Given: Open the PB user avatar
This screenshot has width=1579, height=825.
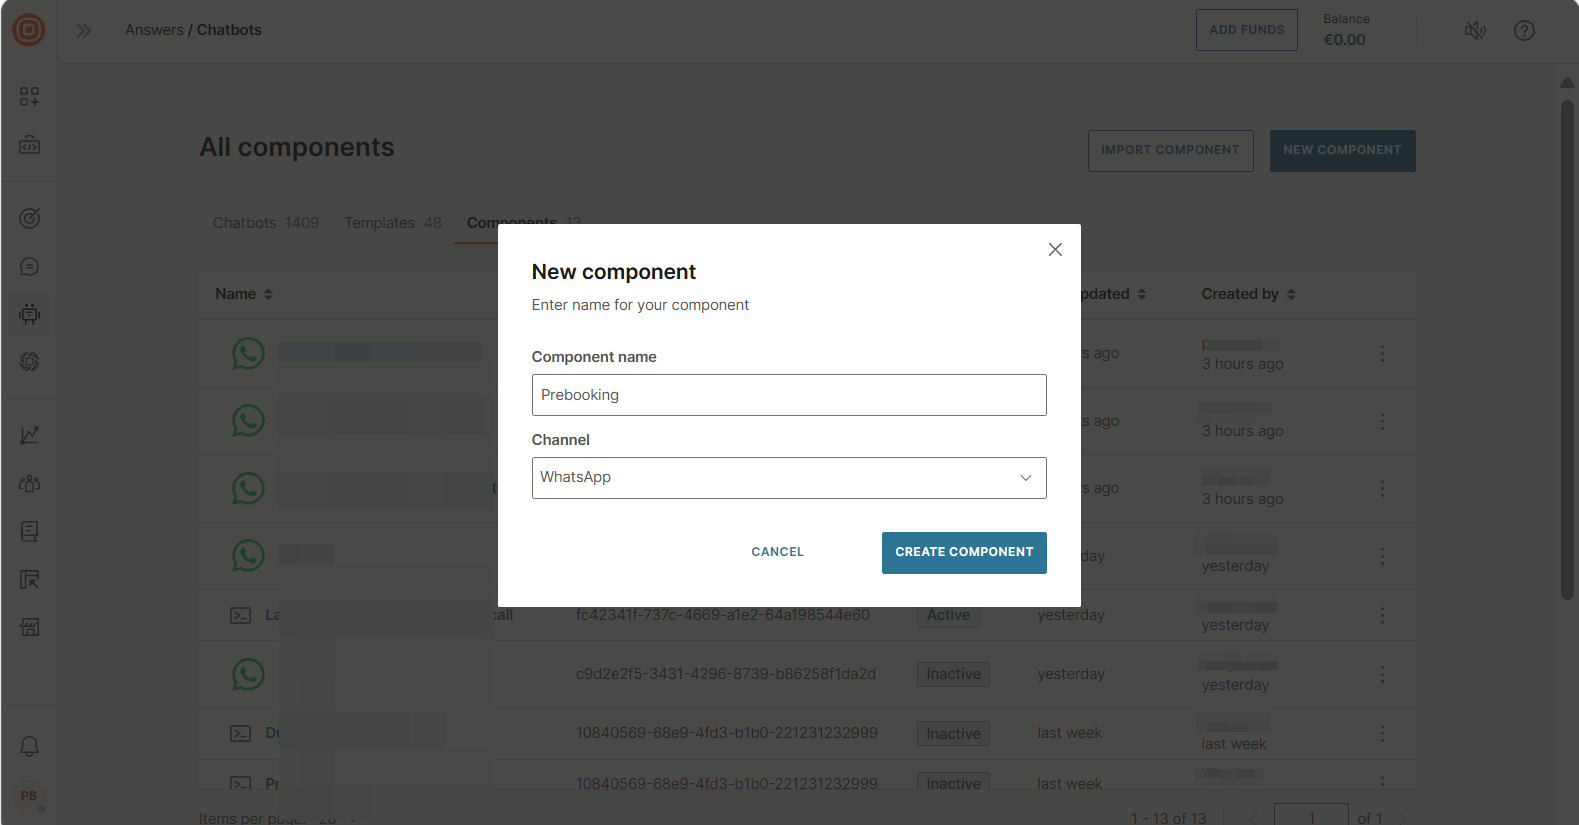Looking at the screenshot, I should click(x=29, y=796).
